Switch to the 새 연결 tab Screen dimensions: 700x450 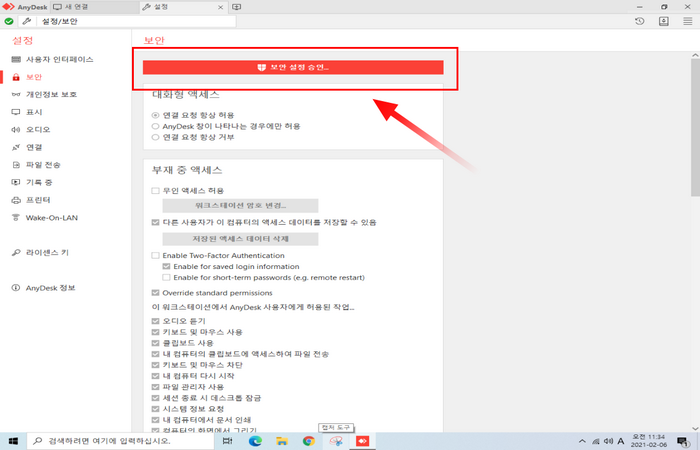[95, 7]
